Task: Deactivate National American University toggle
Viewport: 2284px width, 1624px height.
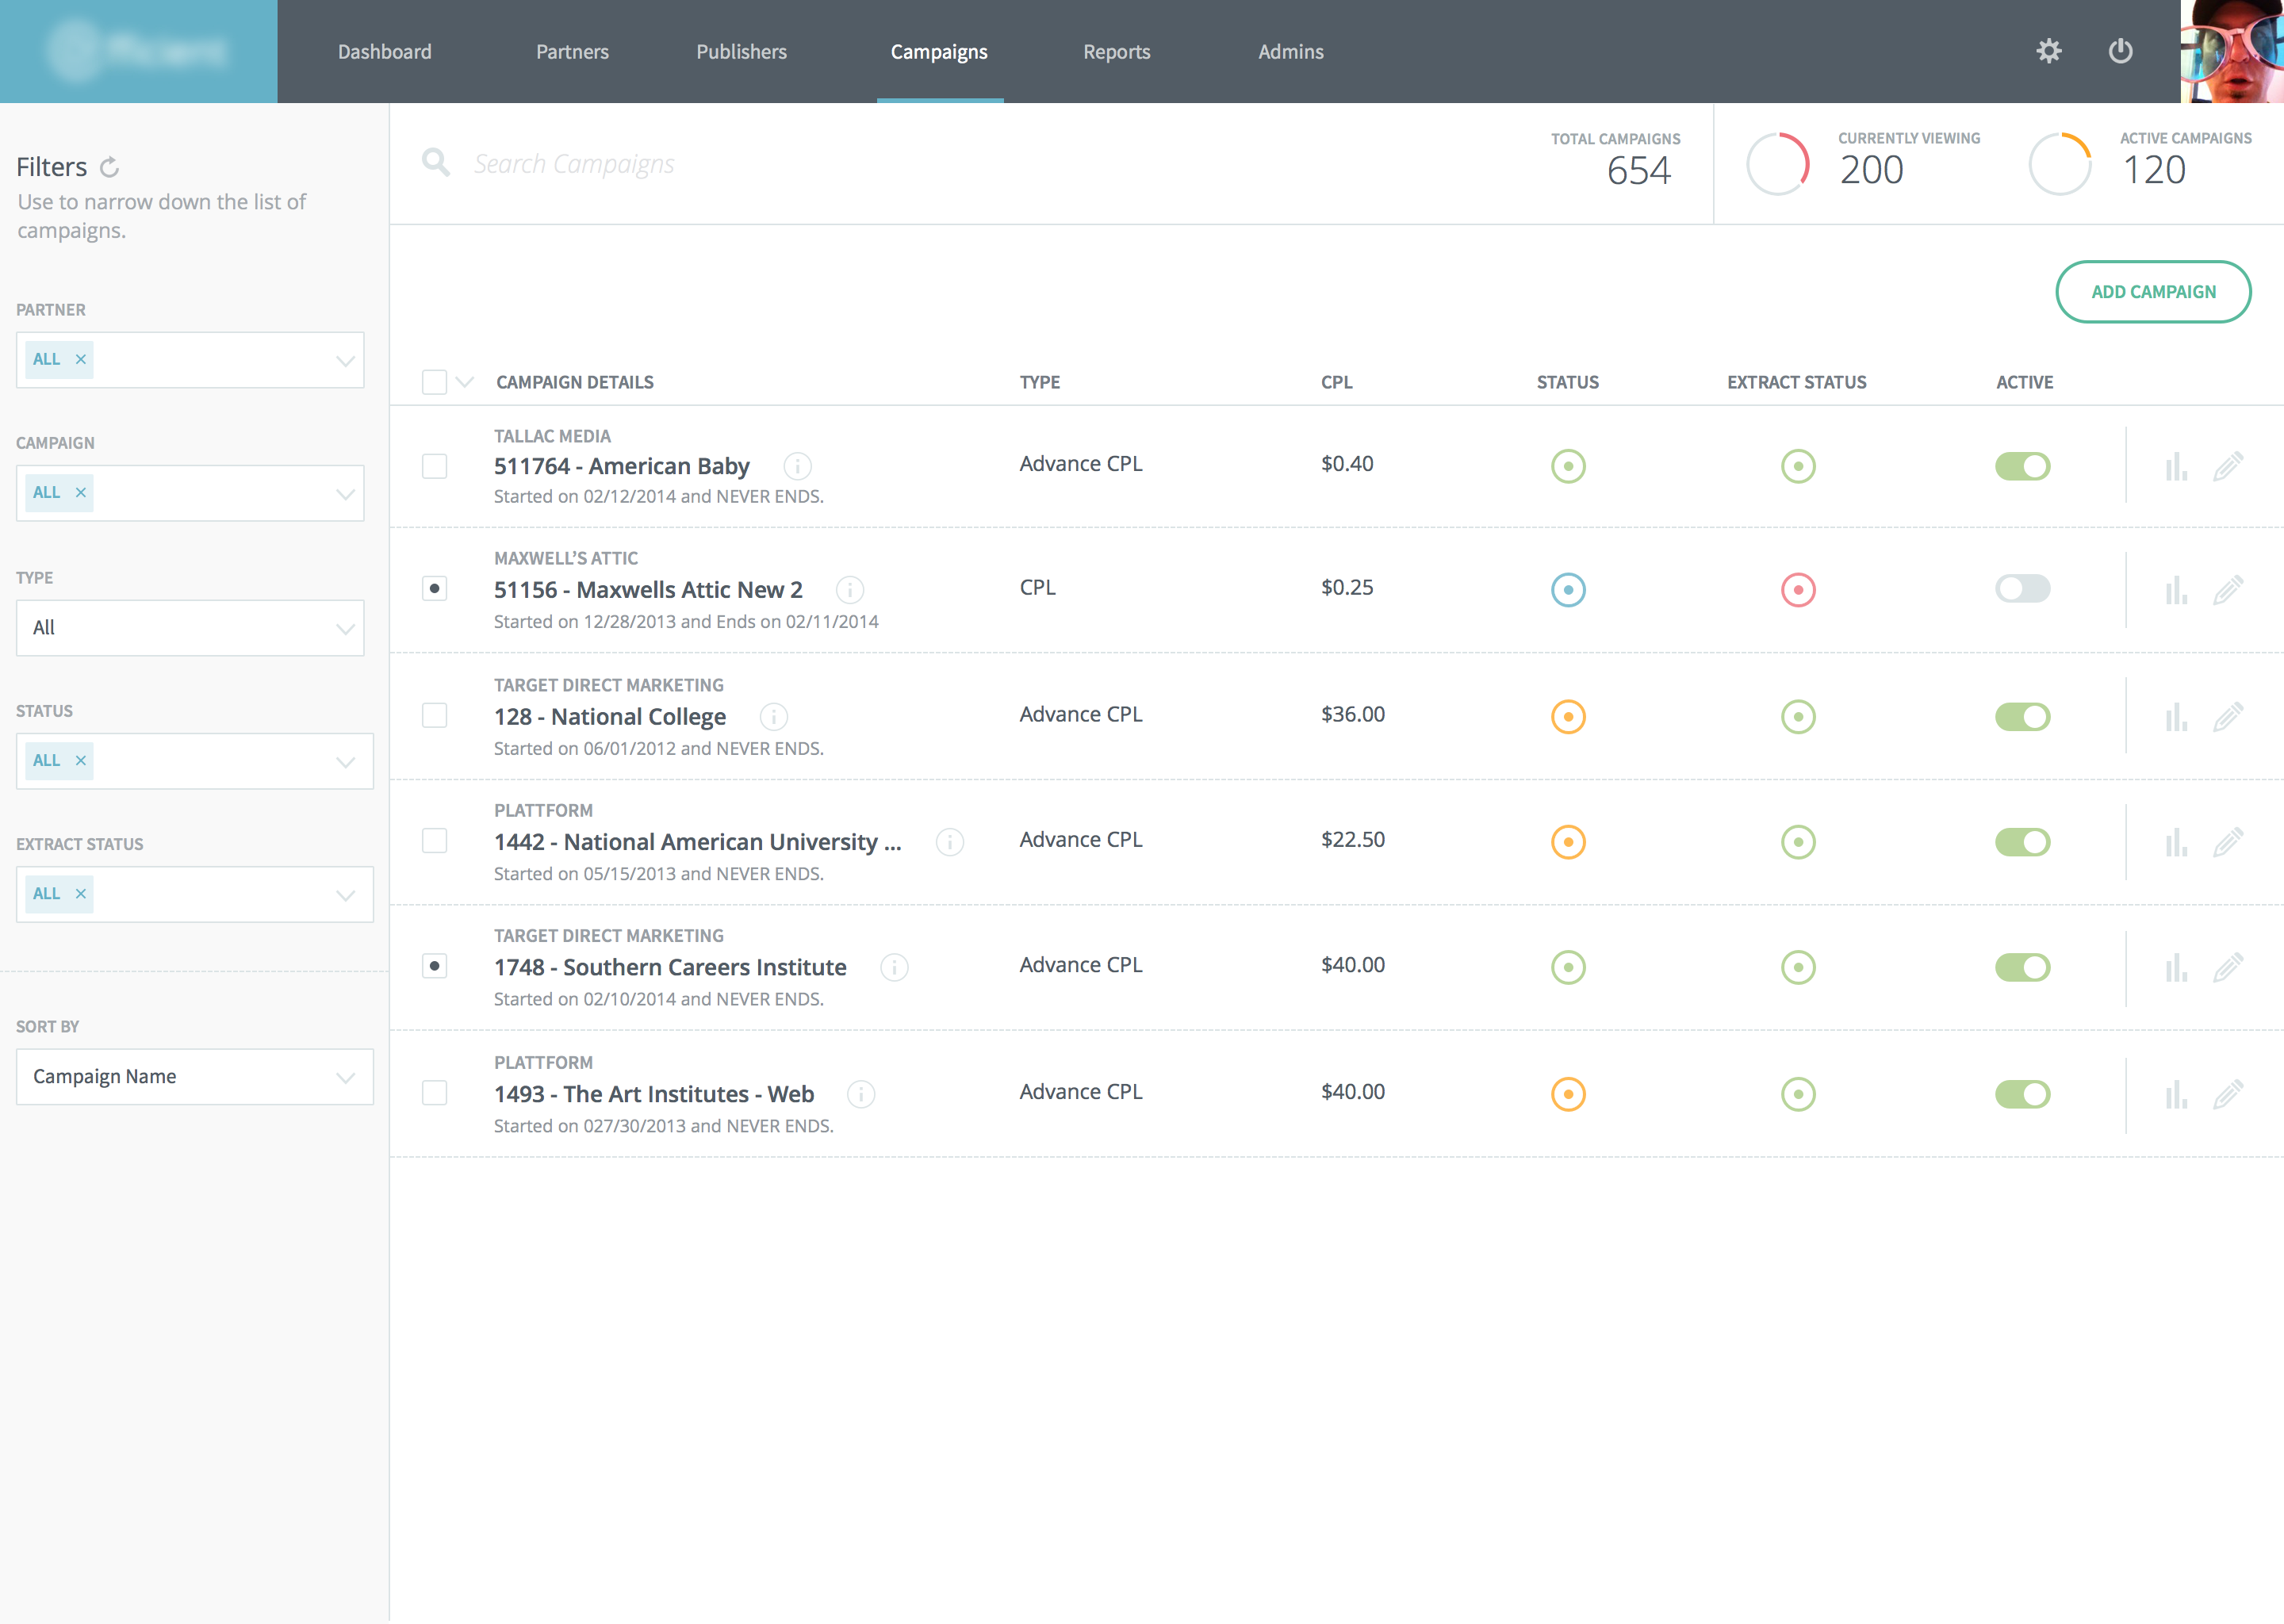Action: click(x=2022, y=842)
